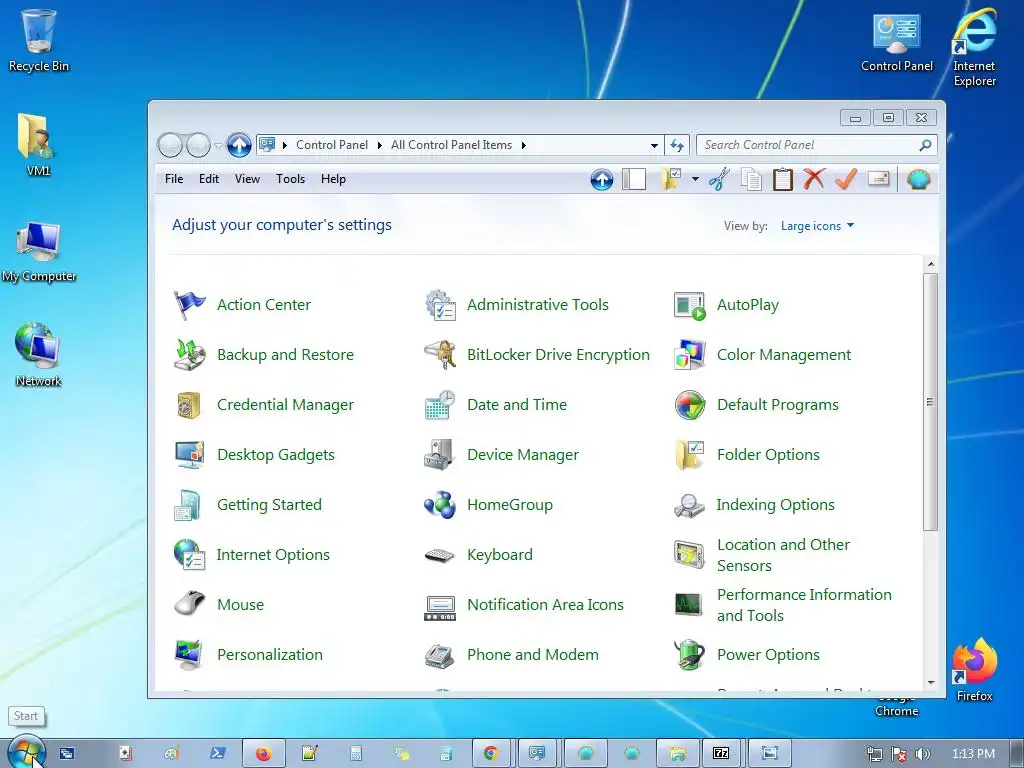This screenshot has width=1024, height=768.
Task: Open the Power Options battery icon
Action: 690,654
